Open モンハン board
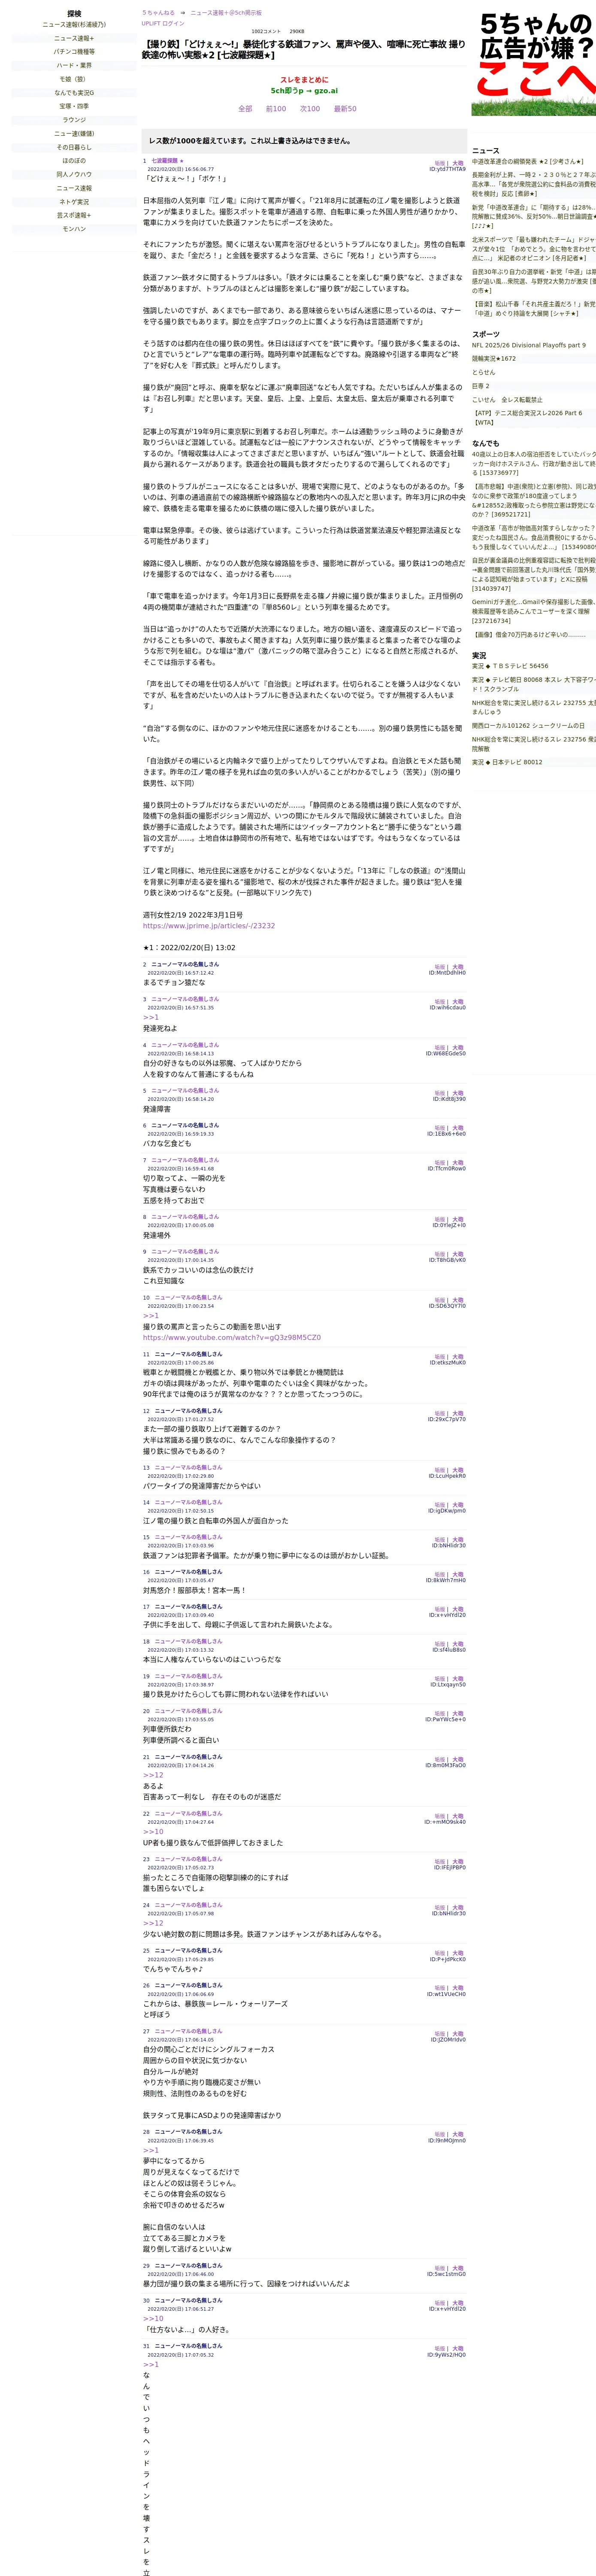 (x=74, y=229)
